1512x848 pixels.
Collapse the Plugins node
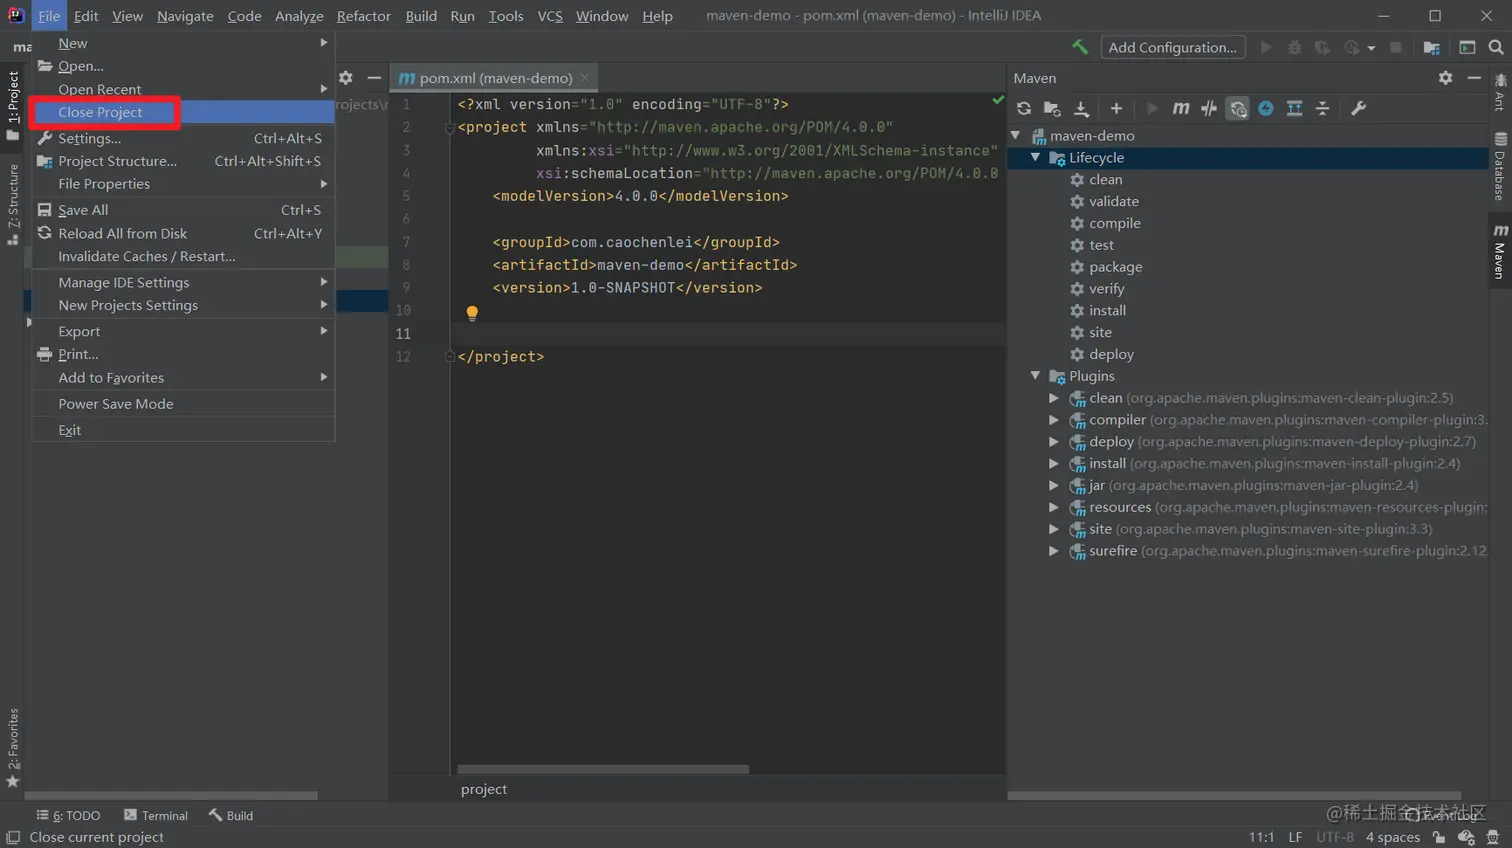(x=1036, y=376)
